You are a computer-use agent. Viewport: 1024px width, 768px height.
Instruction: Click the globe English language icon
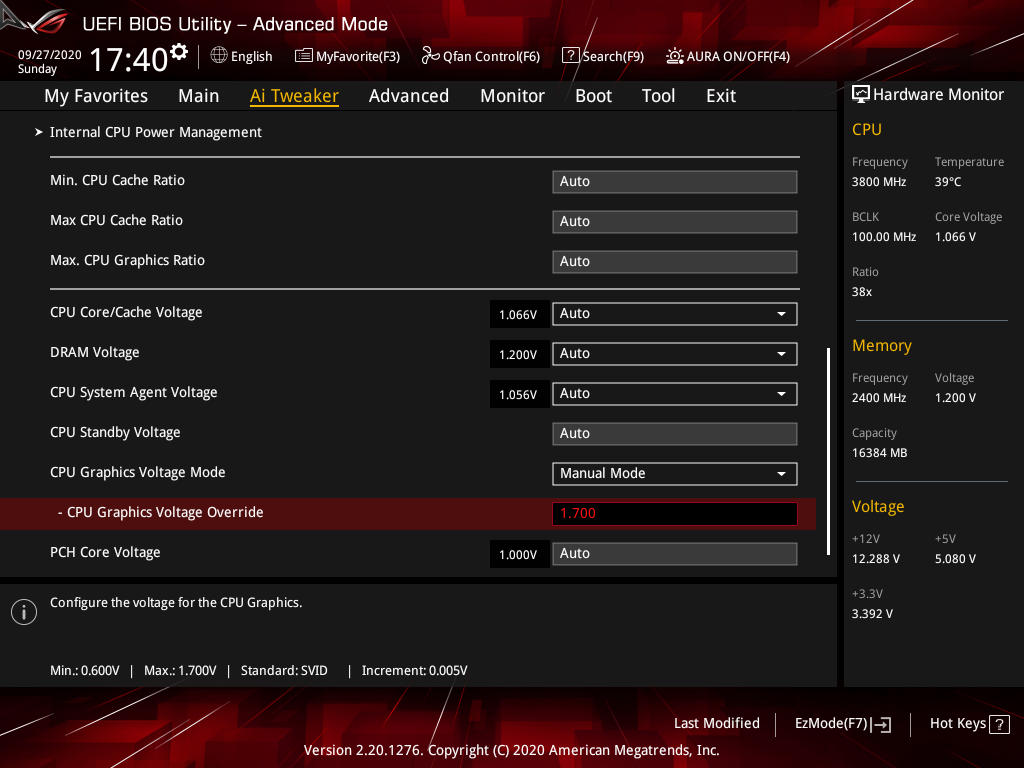click(x=219, y=56)
